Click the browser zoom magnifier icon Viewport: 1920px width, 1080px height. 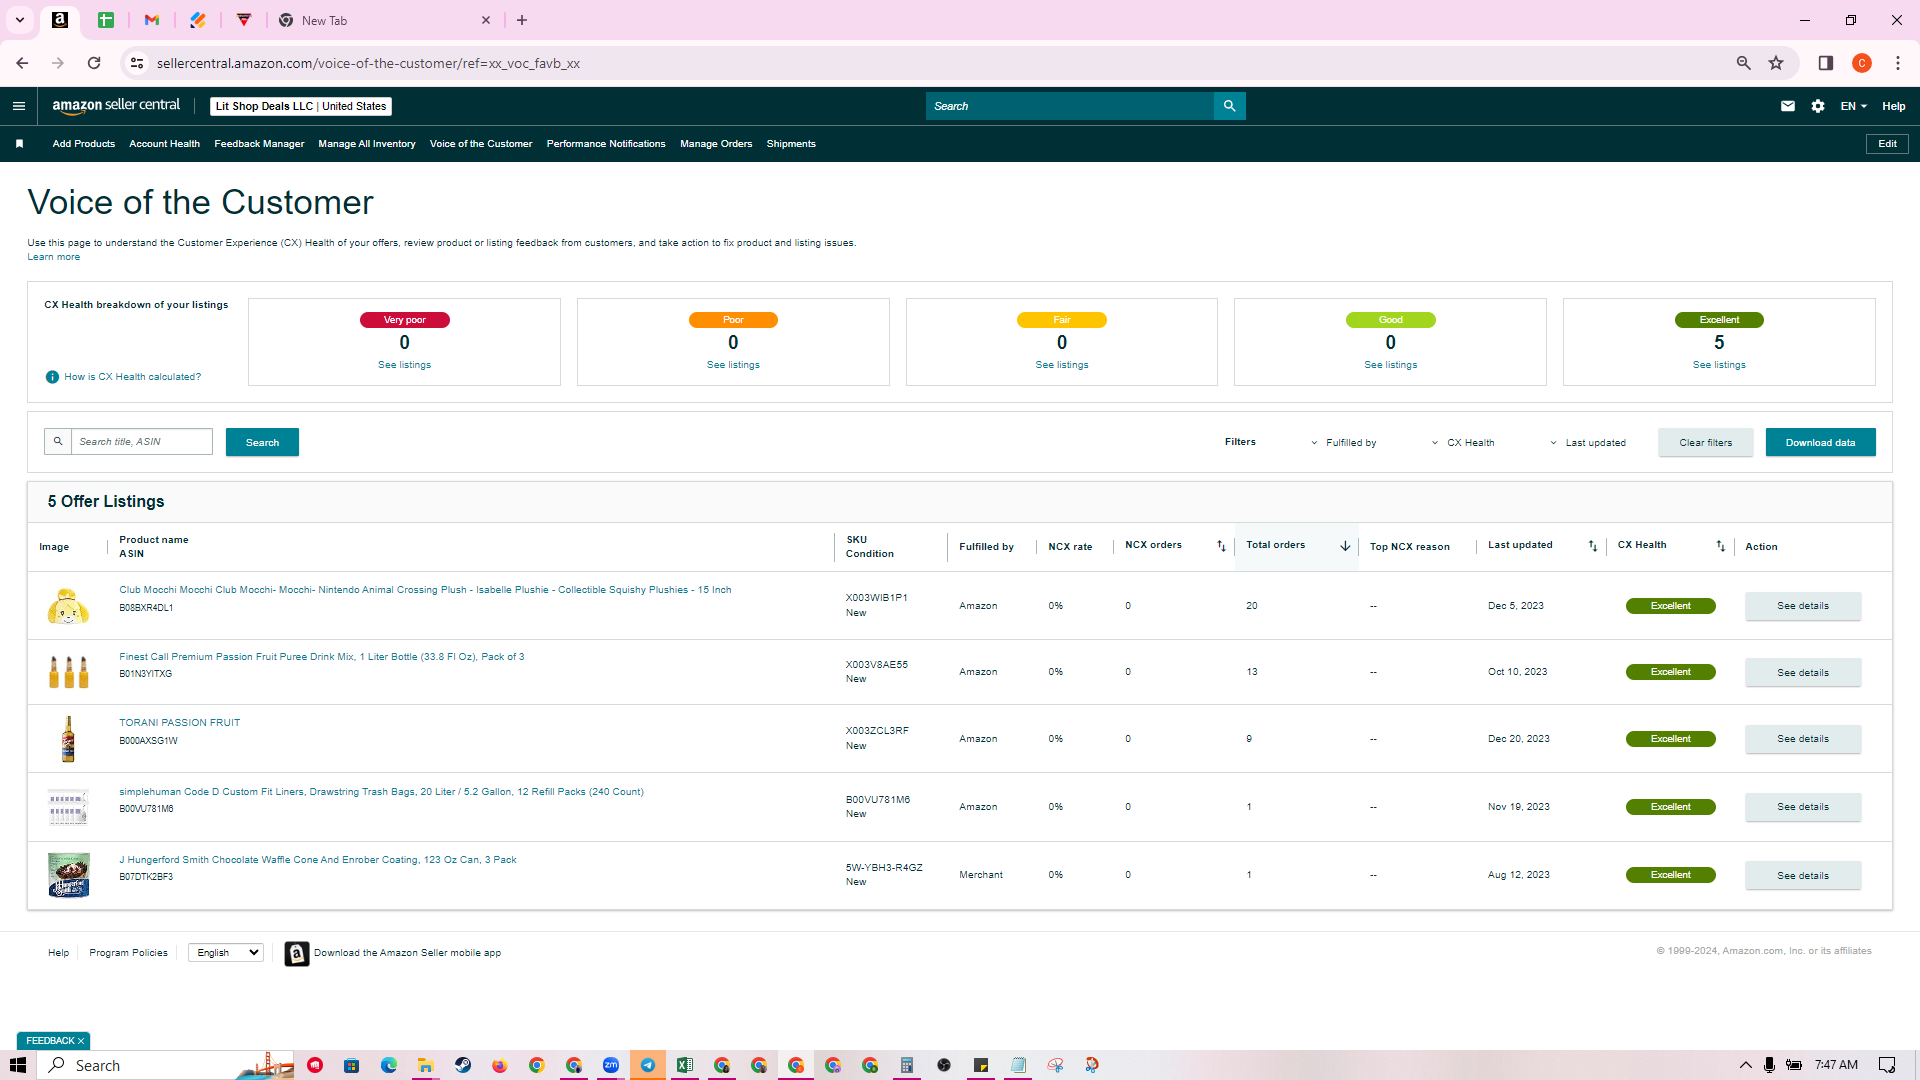click(1743, 63)
